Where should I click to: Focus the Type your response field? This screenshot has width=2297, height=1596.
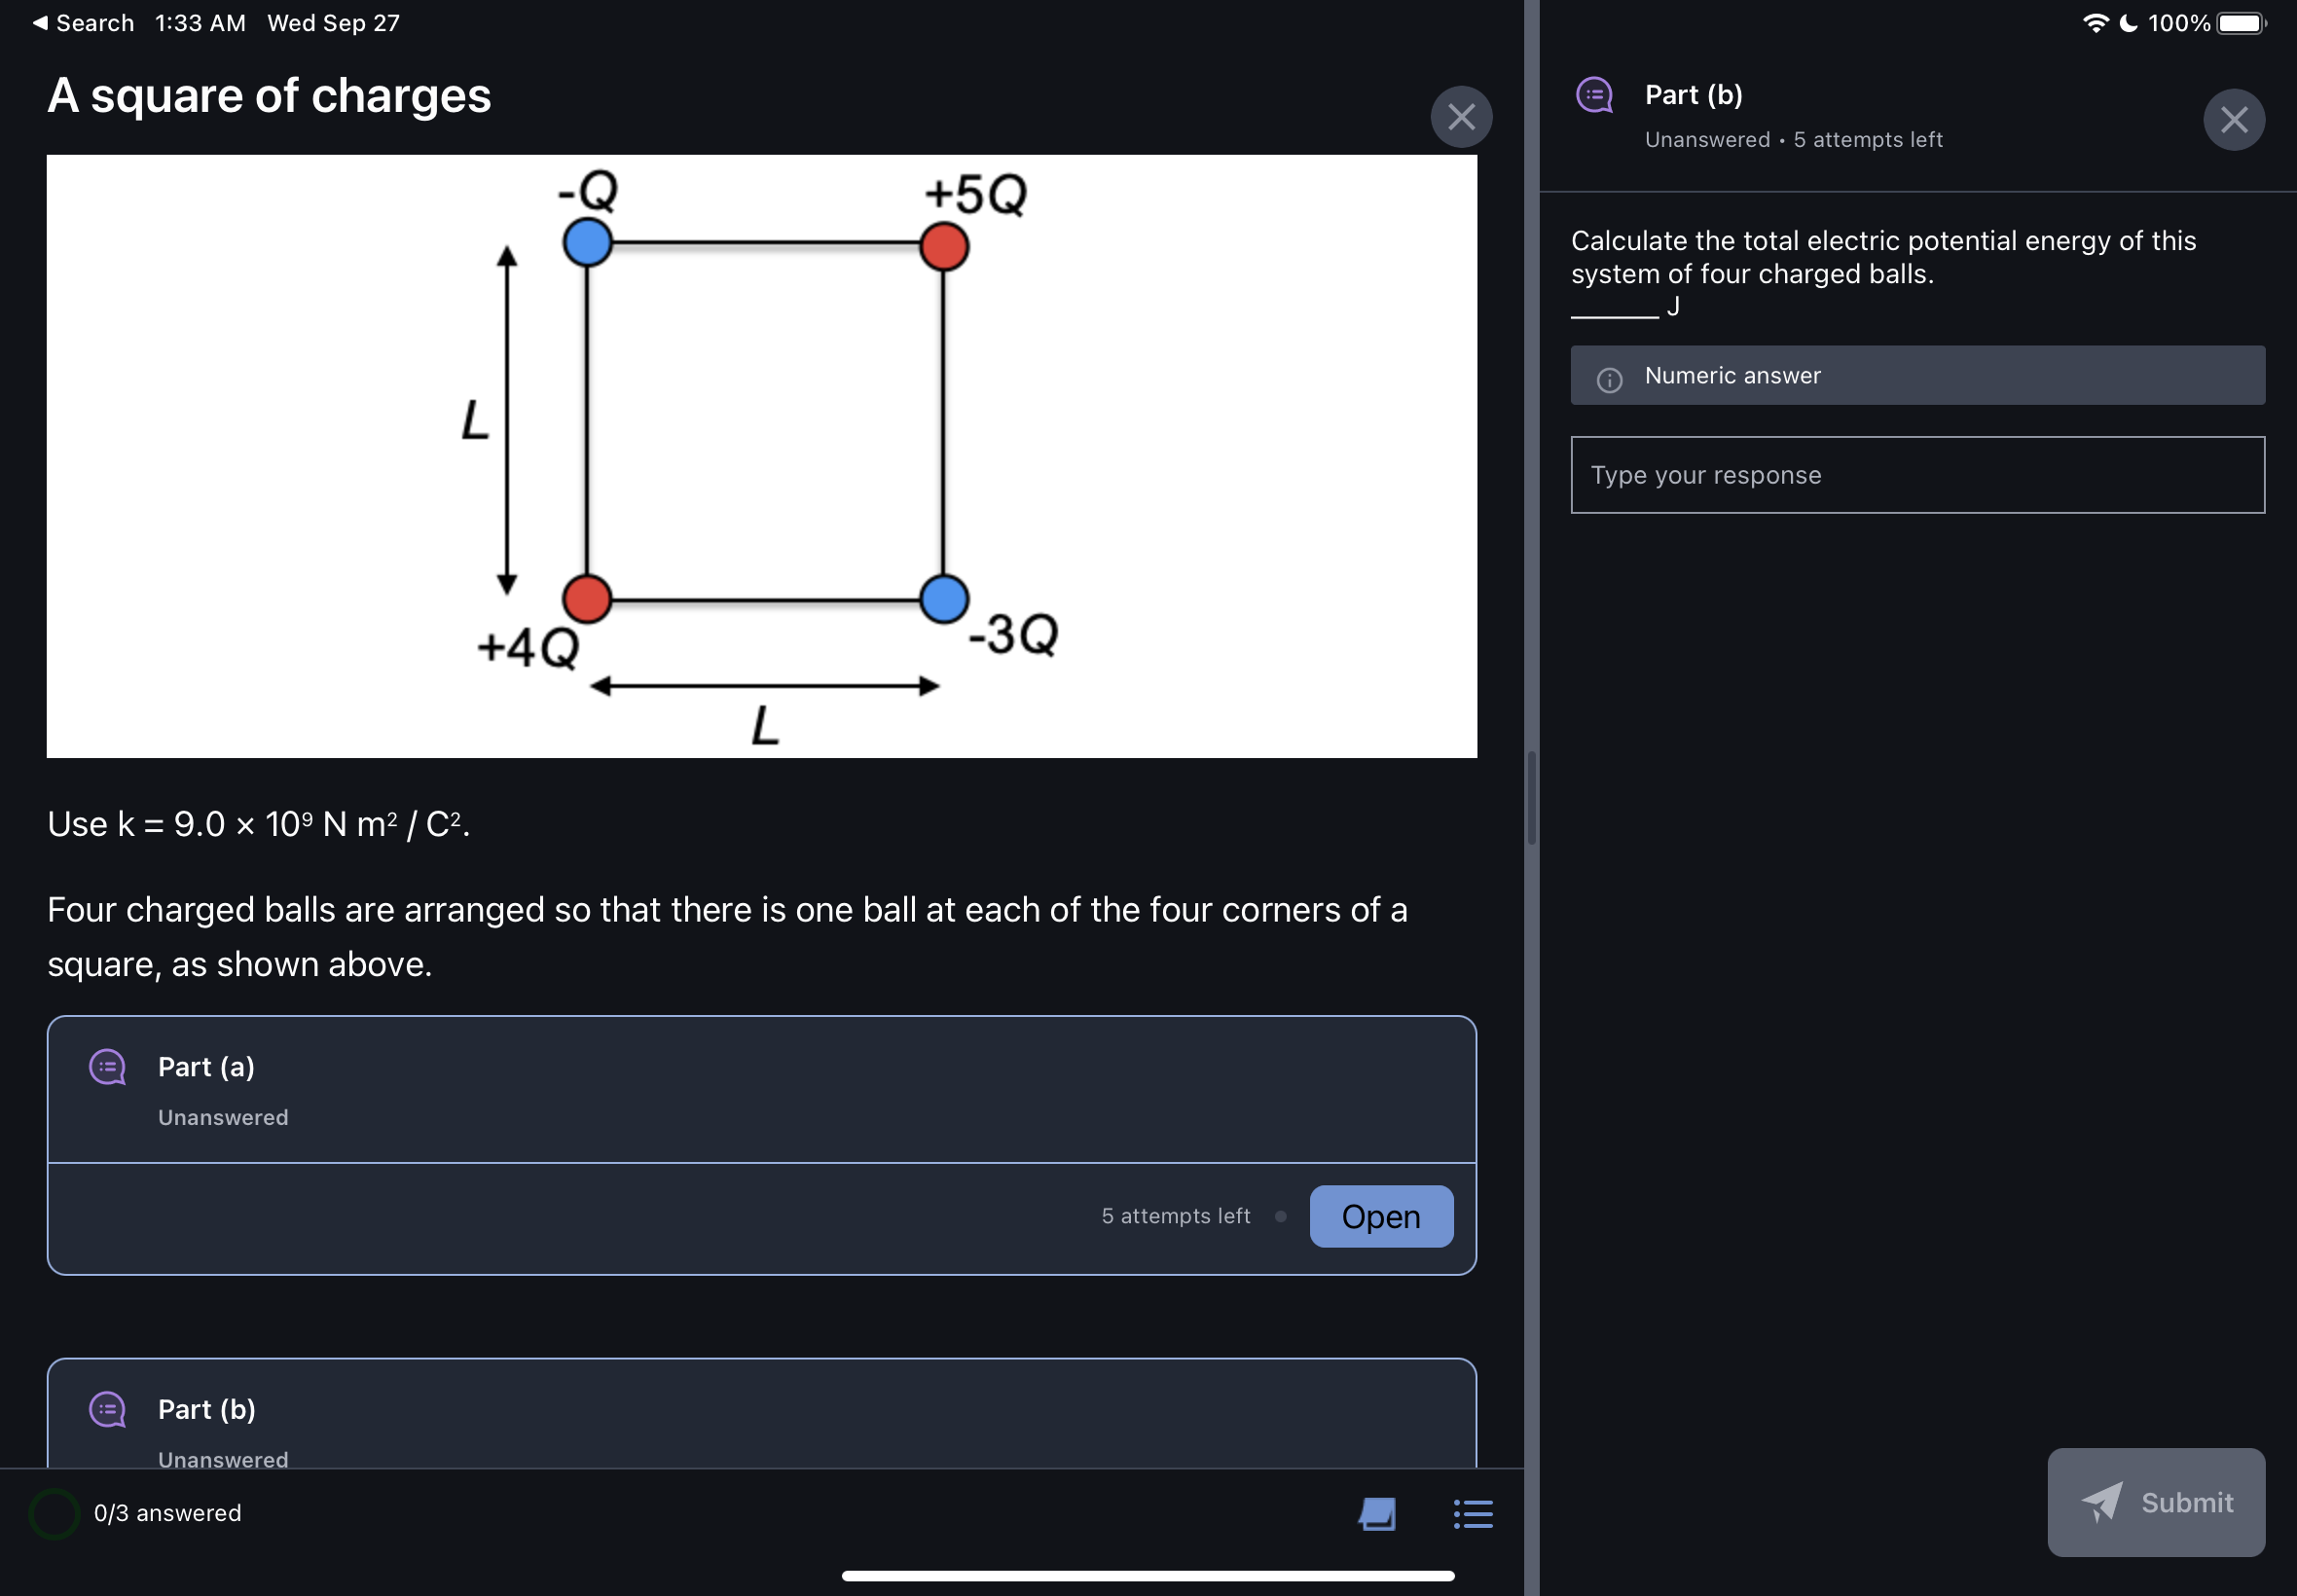(x=1916, y=475)
